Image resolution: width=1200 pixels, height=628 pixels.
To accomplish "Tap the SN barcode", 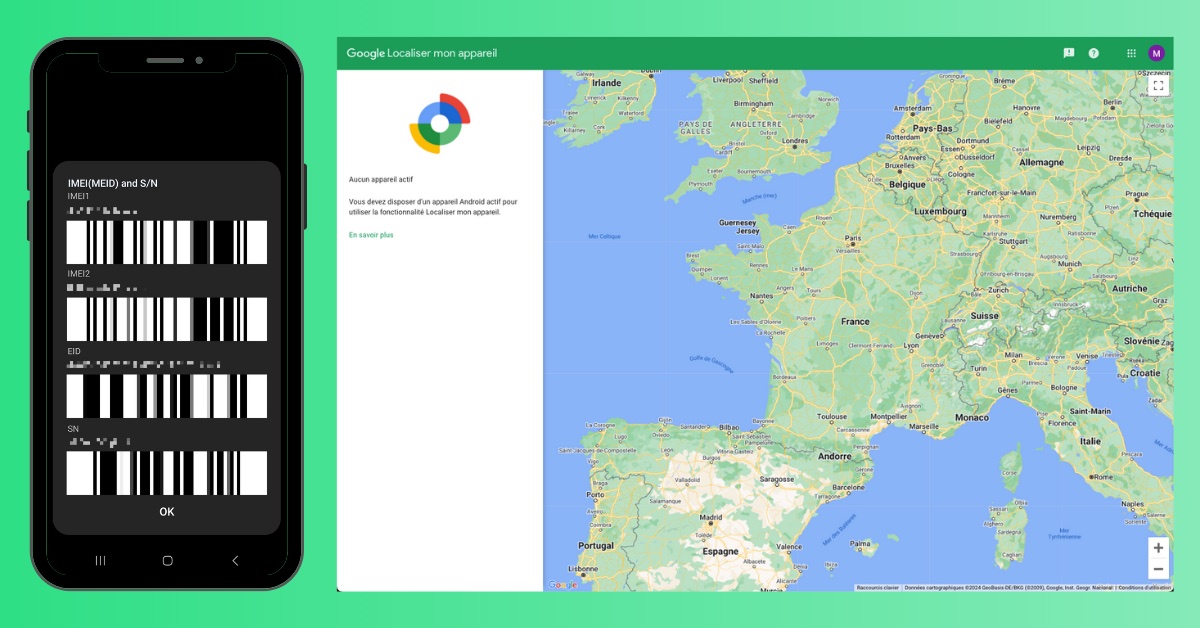I will coord(167,473).
